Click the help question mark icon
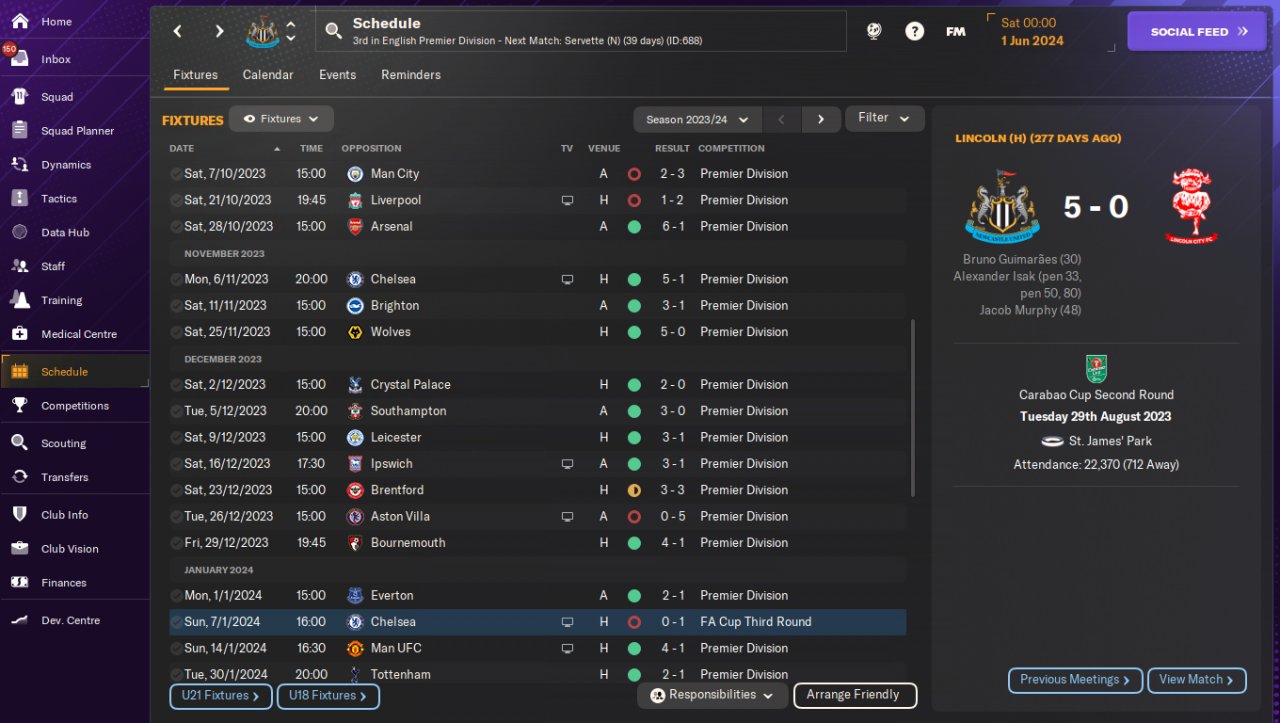 point(914,31)
